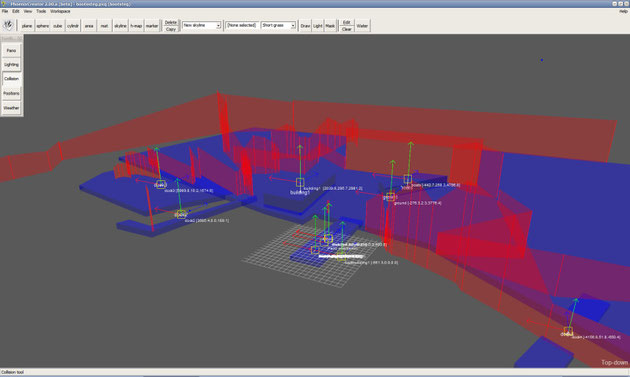Open the Tools menu

[x=41, y=11]
